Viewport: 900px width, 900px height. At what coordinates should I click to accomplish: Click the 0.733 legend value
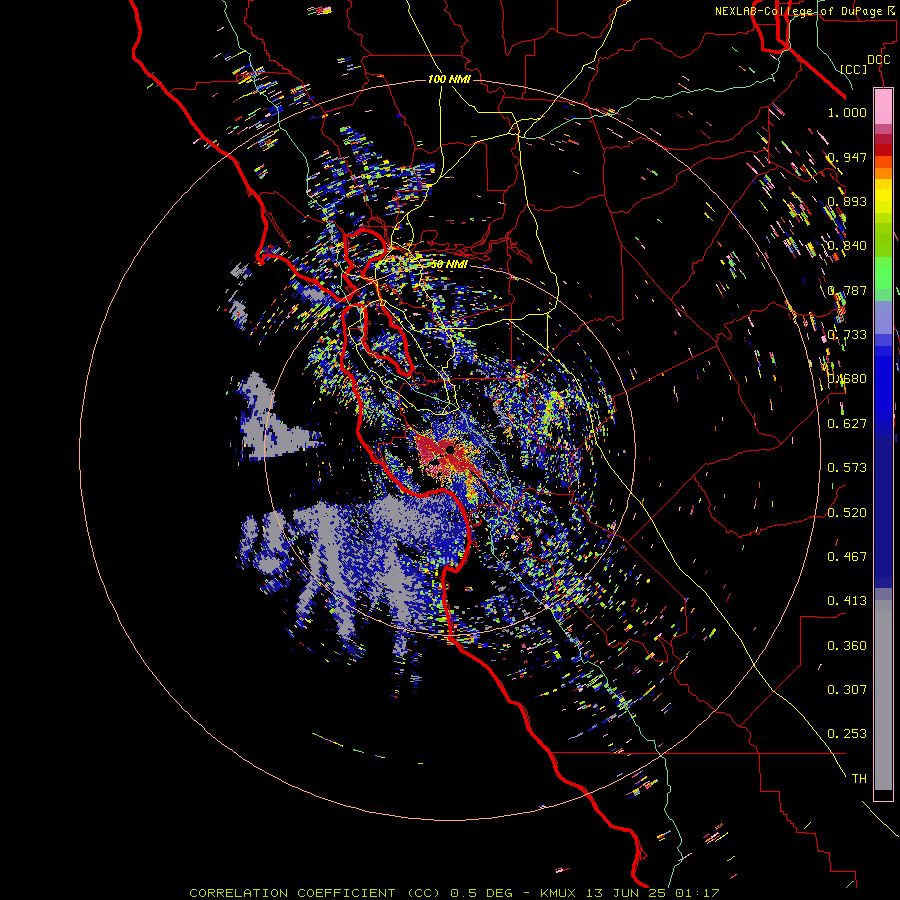point(847,335)
